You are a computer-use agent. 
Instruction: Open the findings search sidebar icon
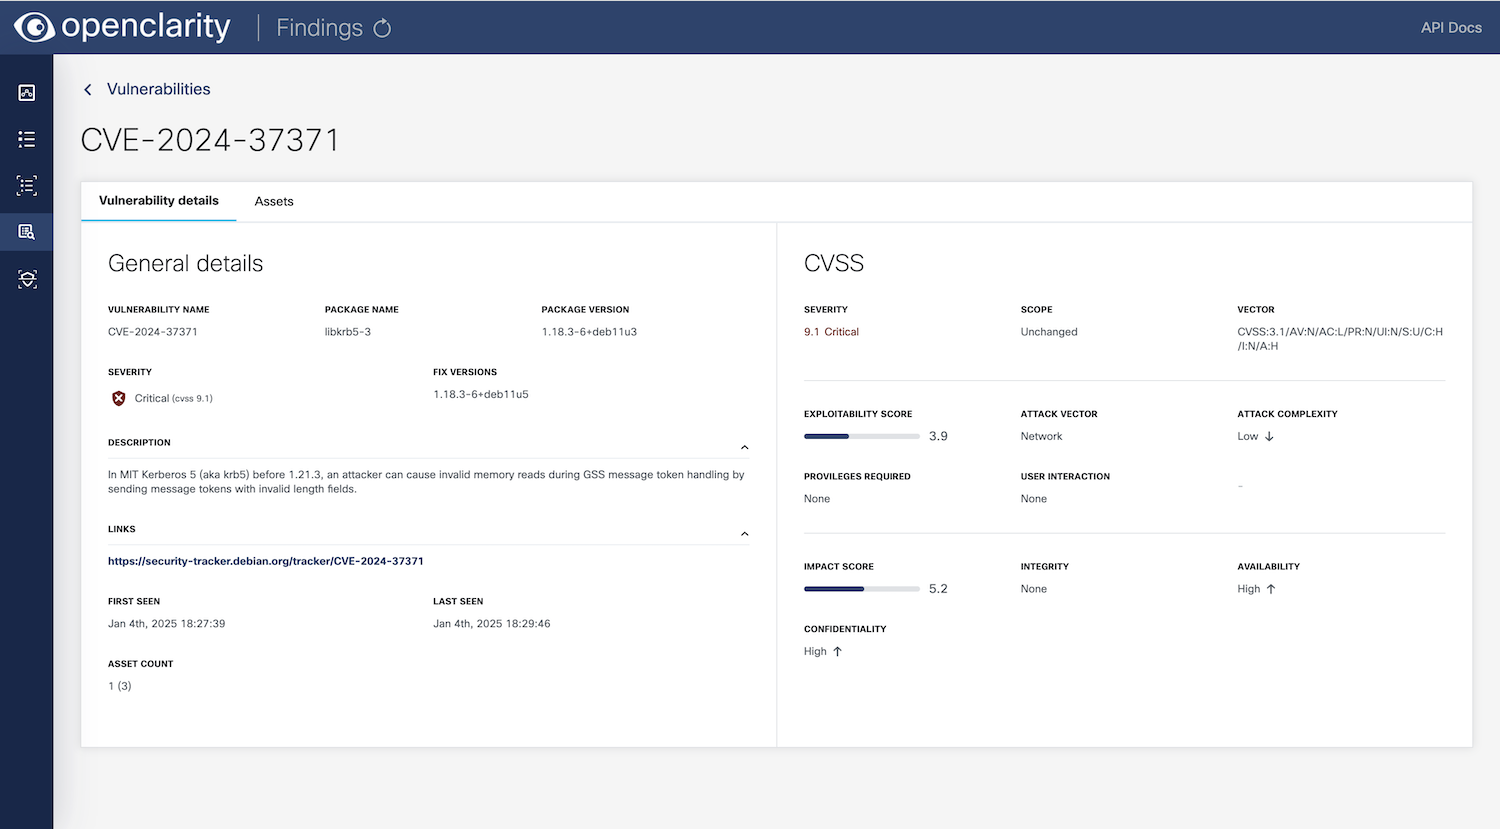pyautogui.click(x=27, y=232)
